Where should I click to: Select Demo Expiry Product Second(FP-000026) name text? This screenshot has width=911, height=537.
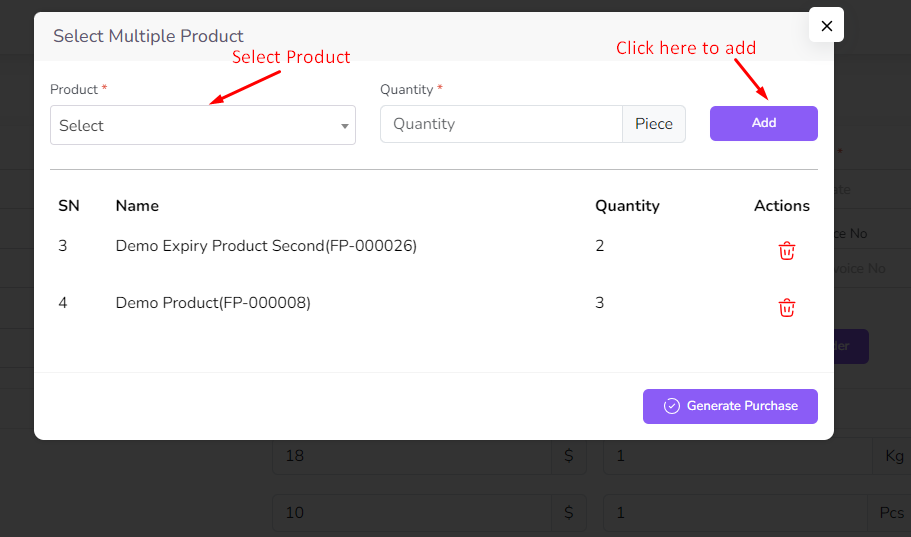(266, 246)
